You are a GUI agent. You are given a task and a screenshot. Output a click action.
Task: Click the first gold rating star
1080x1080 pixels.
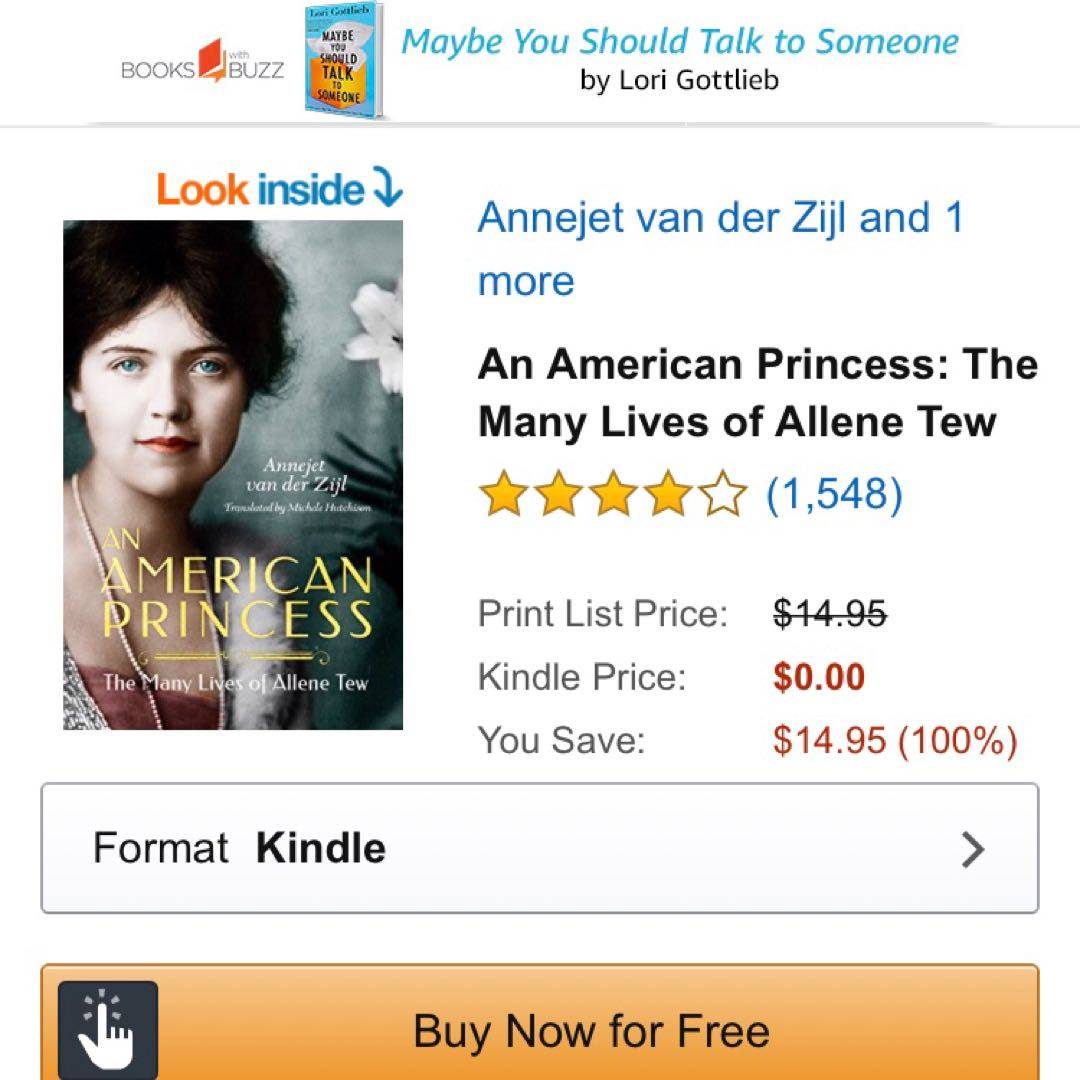tap(503, 493)
